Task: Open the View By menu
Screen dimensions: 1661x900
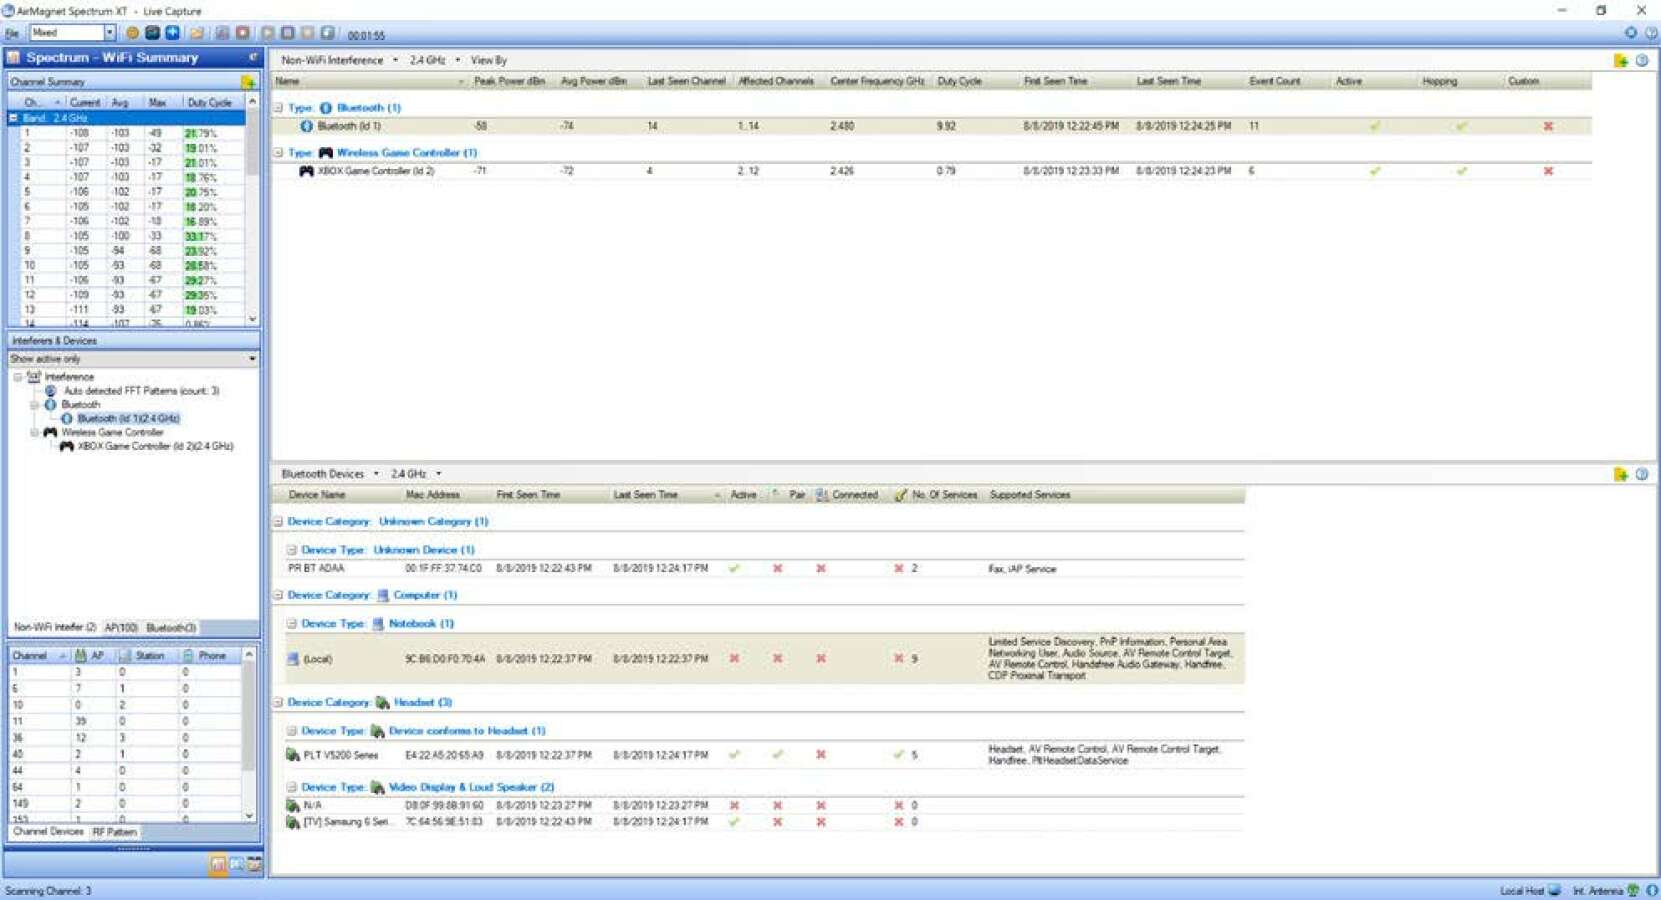Action: [489, 60]
